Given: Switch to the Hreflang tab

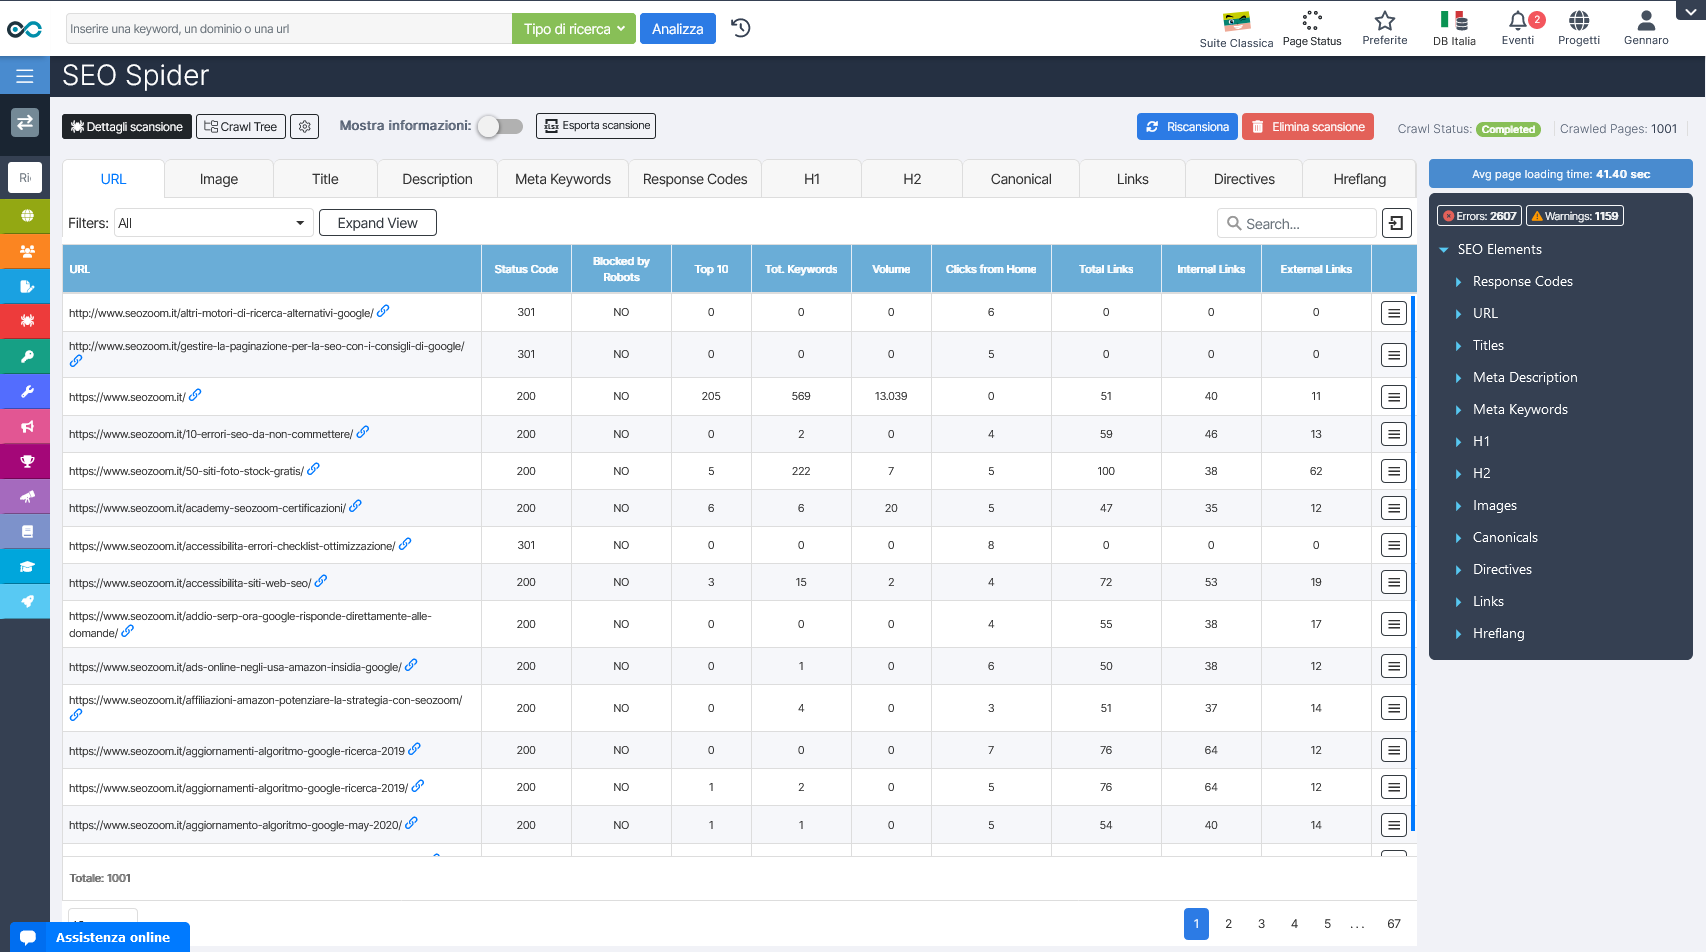Looking at the screenshot, I should [1360, 179].
